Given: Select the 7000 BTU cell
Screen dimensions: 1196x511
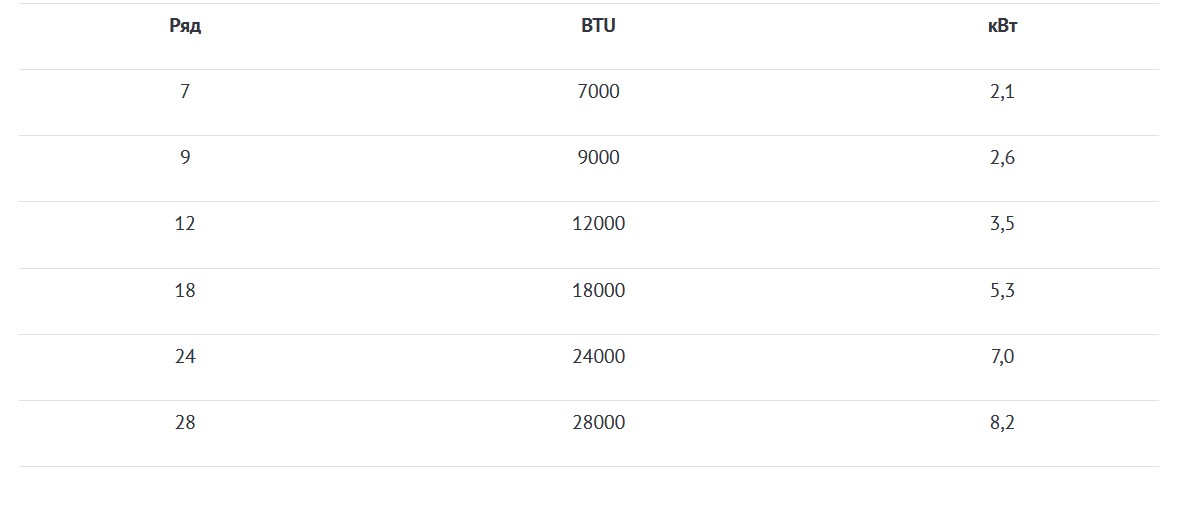Looking at the screenshot, I should [598, 92].
